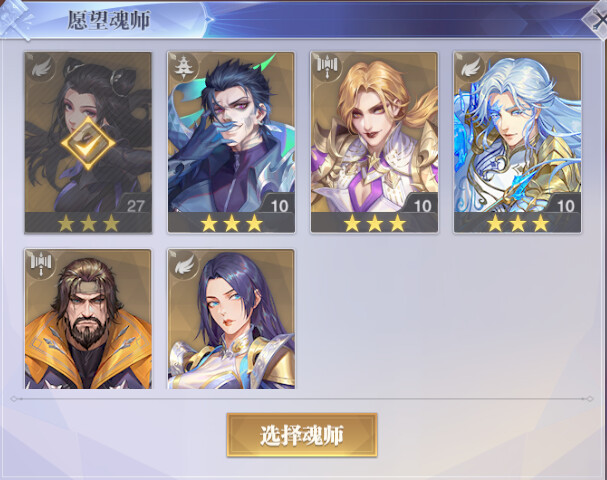Select the purple-haired woman with blue eyes
Viewport: 607px width, 480px height.
point(231,319)
